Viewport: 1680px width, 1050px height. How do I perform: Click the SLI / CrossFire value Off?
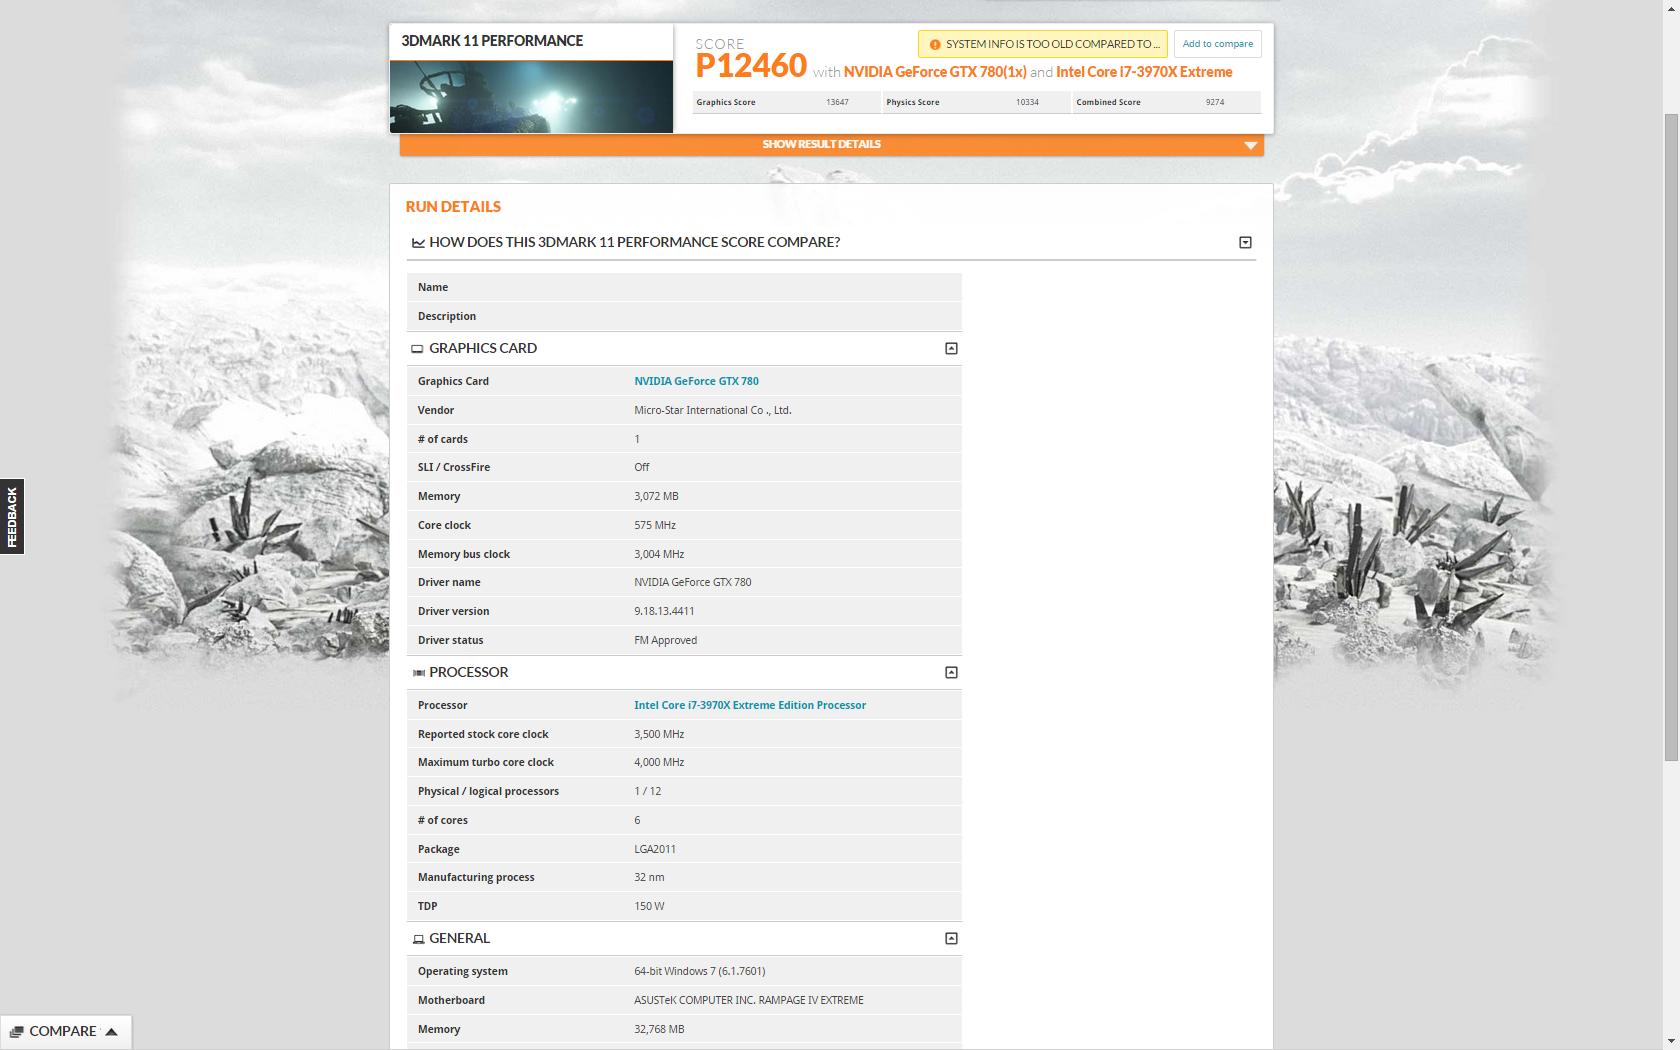click(642, 467)
